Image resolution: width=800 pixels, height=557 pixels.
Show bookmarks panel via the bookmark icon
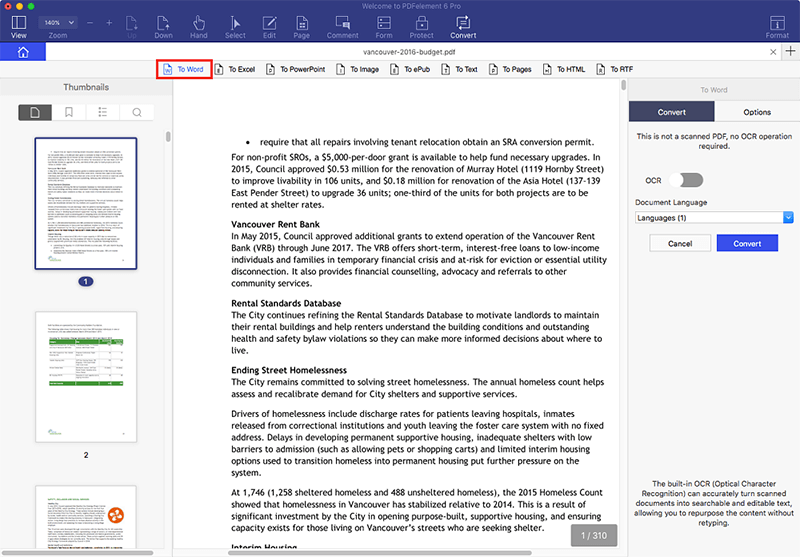(x=68, y=113)
